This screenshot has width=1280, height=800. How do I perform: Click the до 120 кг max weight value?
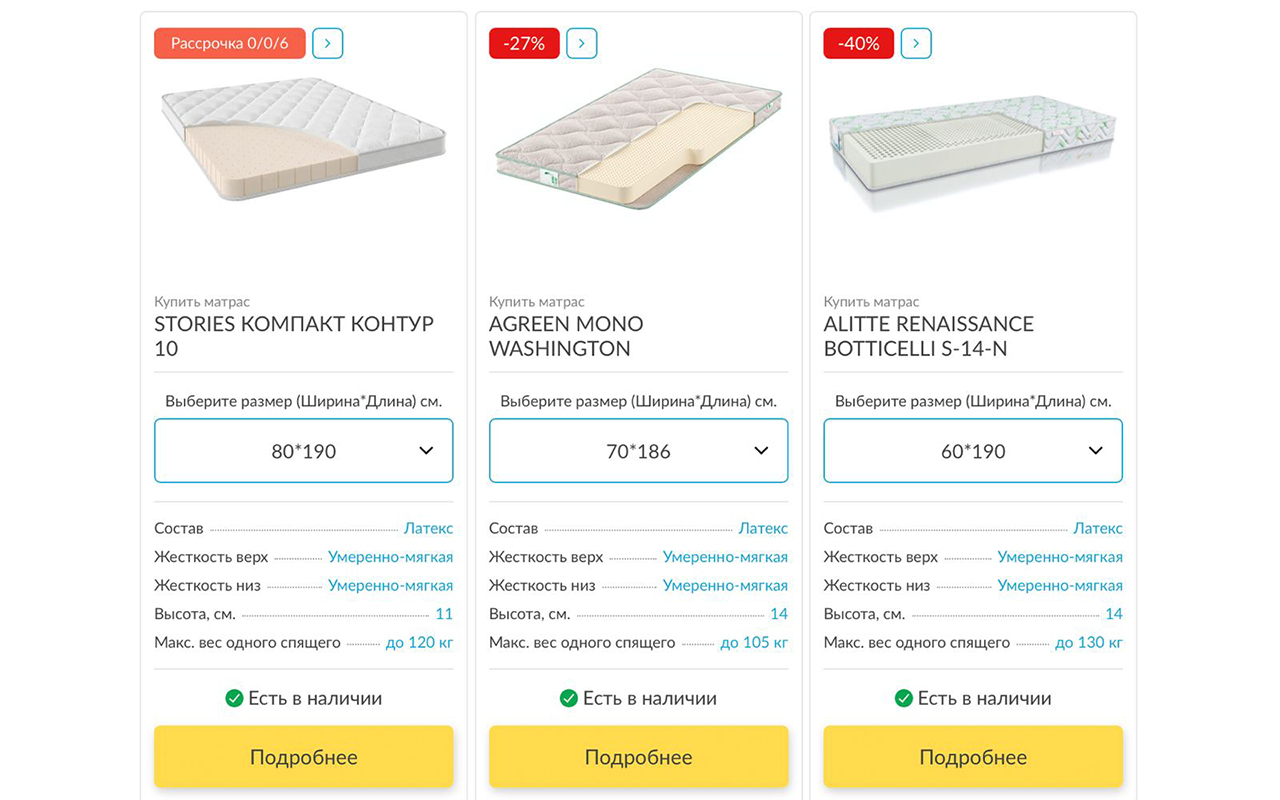[419, 642]
